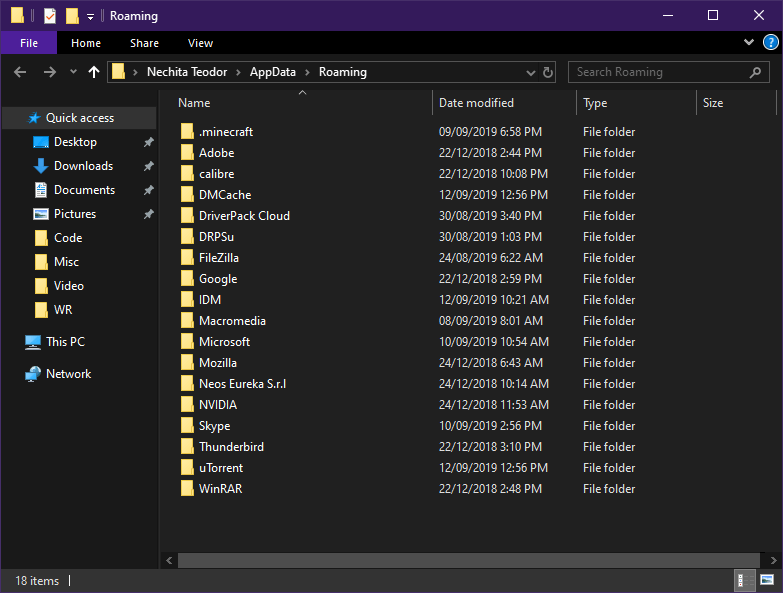Select the Mozilla folder icon
783x593 pixels.
[x=187, y=362]
